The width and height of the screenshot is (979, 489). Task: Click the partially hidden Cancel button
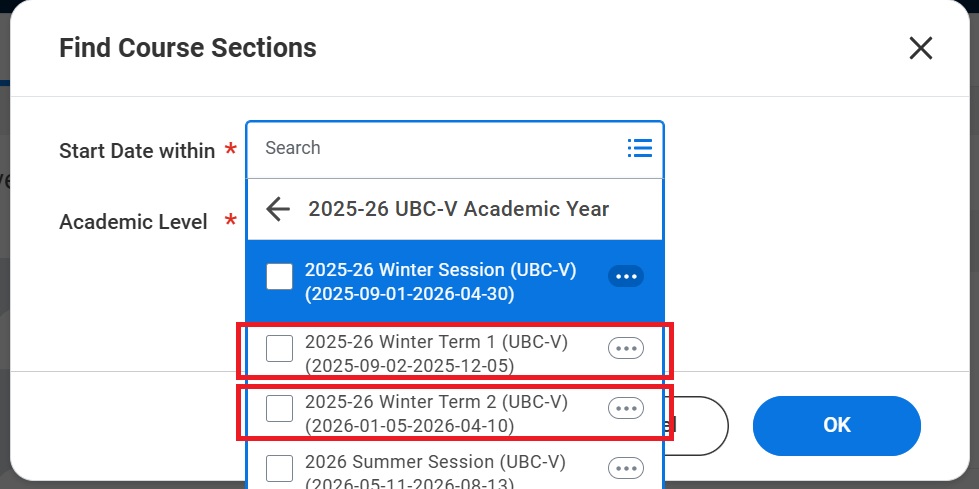pos(695,425)
